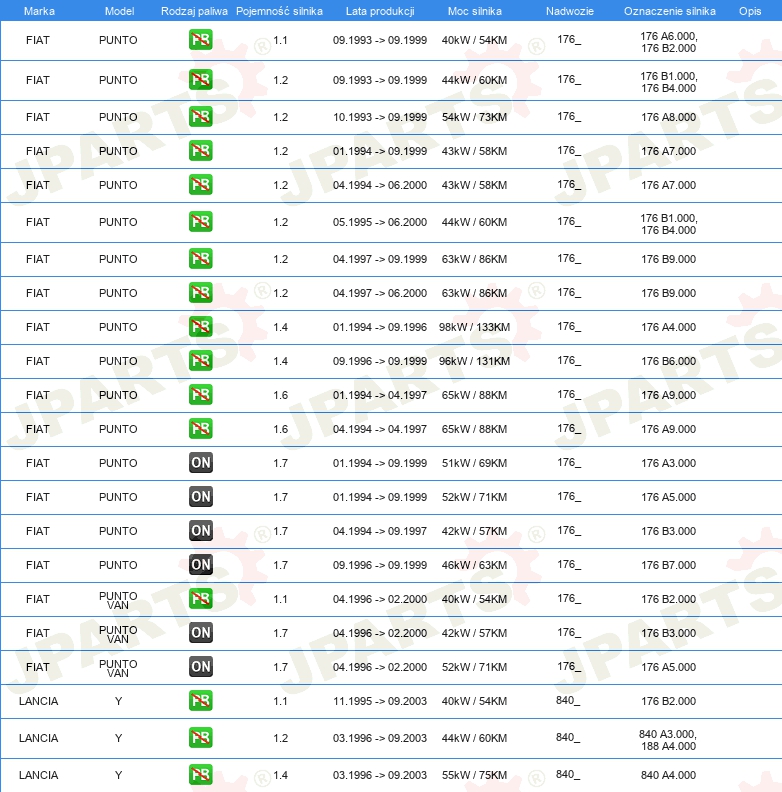782x792 pixels.
Task: Click the petrol icon in the 40kW / 54KM Fiat Punto 09.1993 row
Action: [x=201, y=40]
